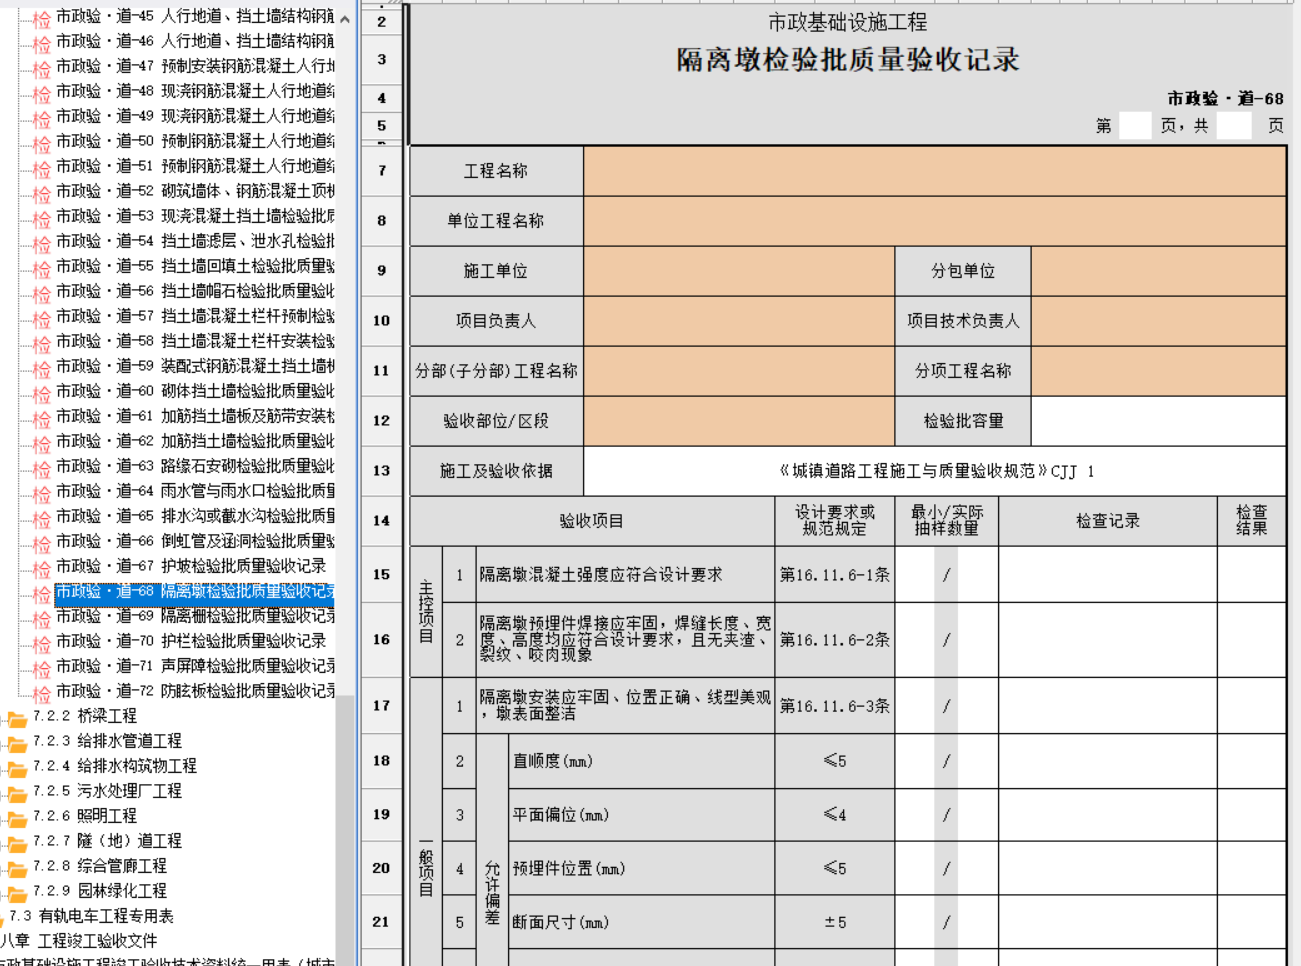Select 市政验·道-56 挡土墙帽石检验批
This screenshot has height=966, width=1301.
pyautogui.click(x=195, y=291)
